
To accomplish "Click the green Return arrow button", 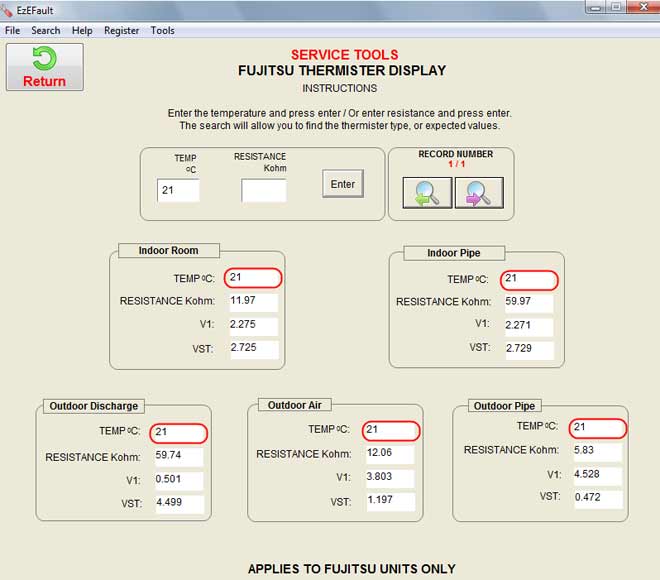I will [44, 67].
